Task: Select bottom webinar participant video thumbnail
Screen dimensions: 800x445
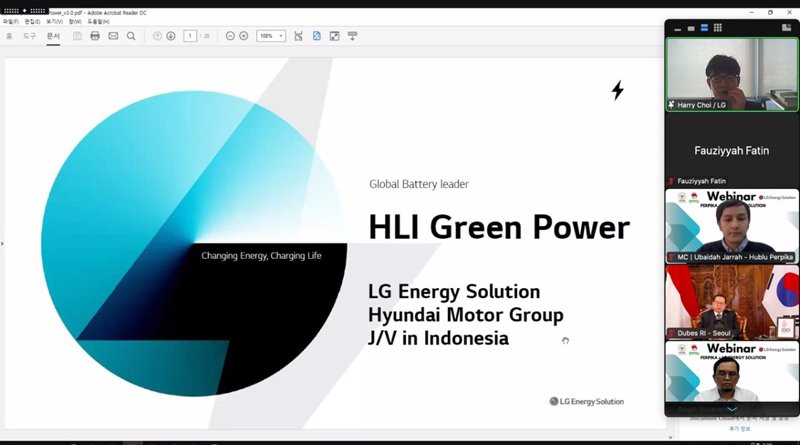Action: coord(732,372)
